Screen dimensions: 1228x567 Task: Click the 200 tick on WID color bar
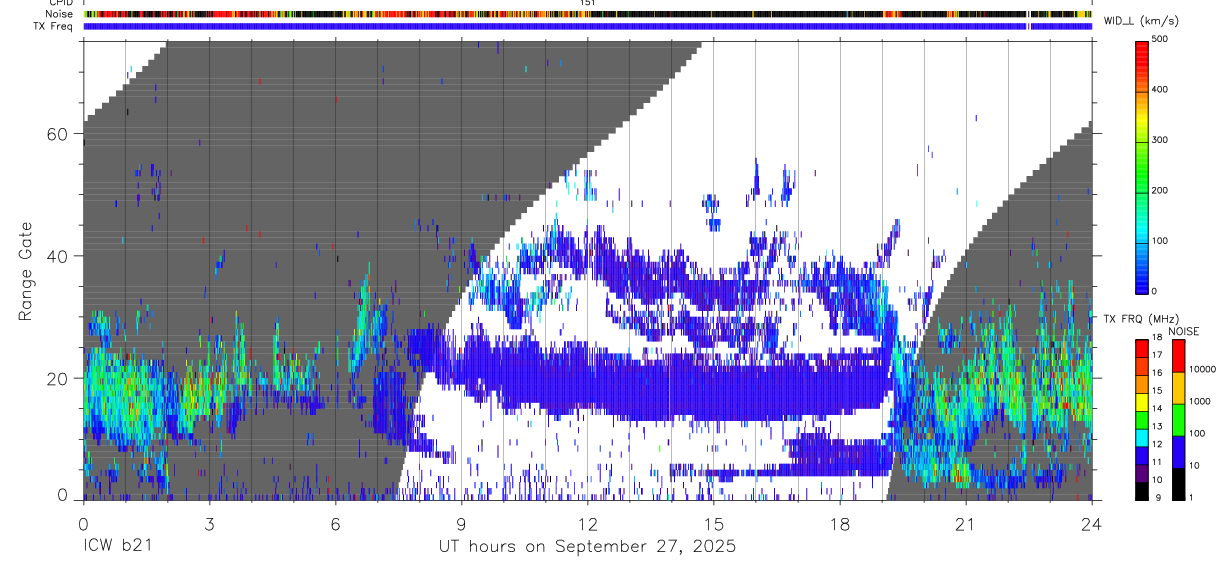tap(1161, 191)
